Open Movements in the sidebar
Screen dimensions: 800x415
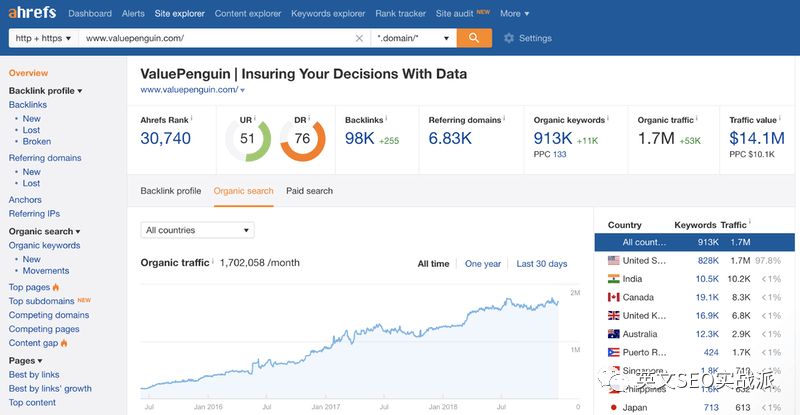(46, 271)
